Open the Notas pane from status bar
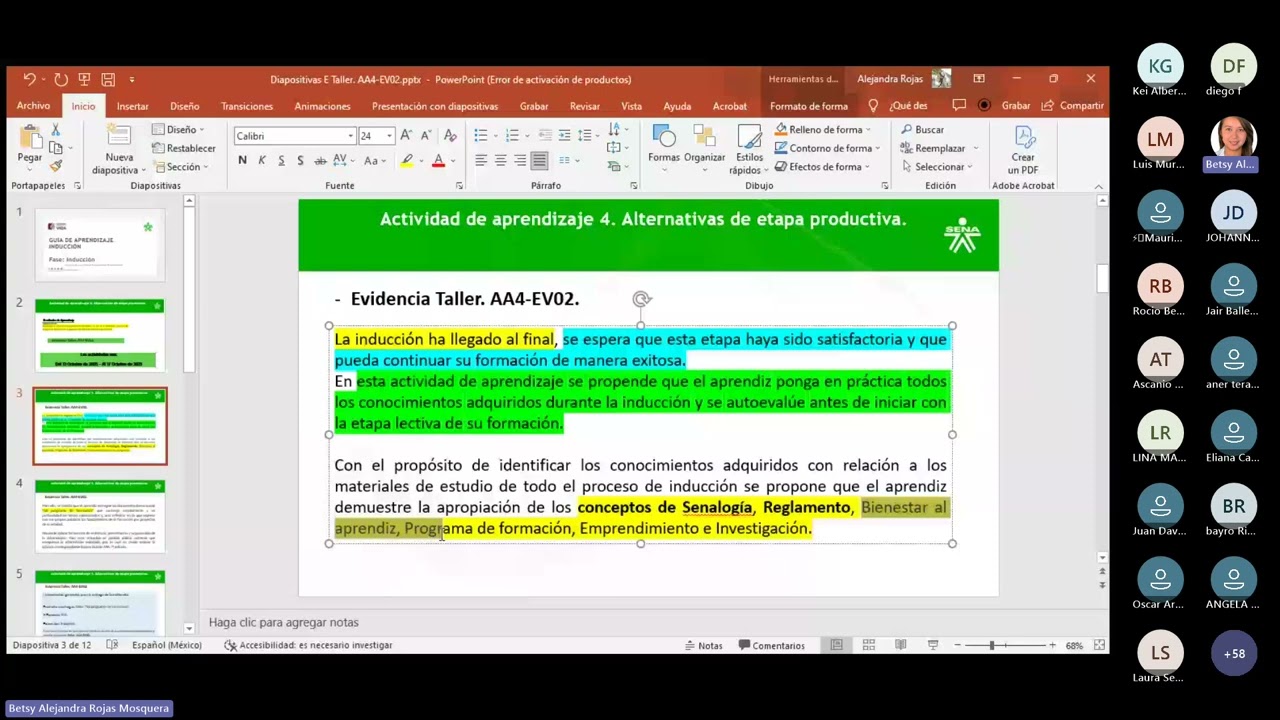 [x=702, y=645]
